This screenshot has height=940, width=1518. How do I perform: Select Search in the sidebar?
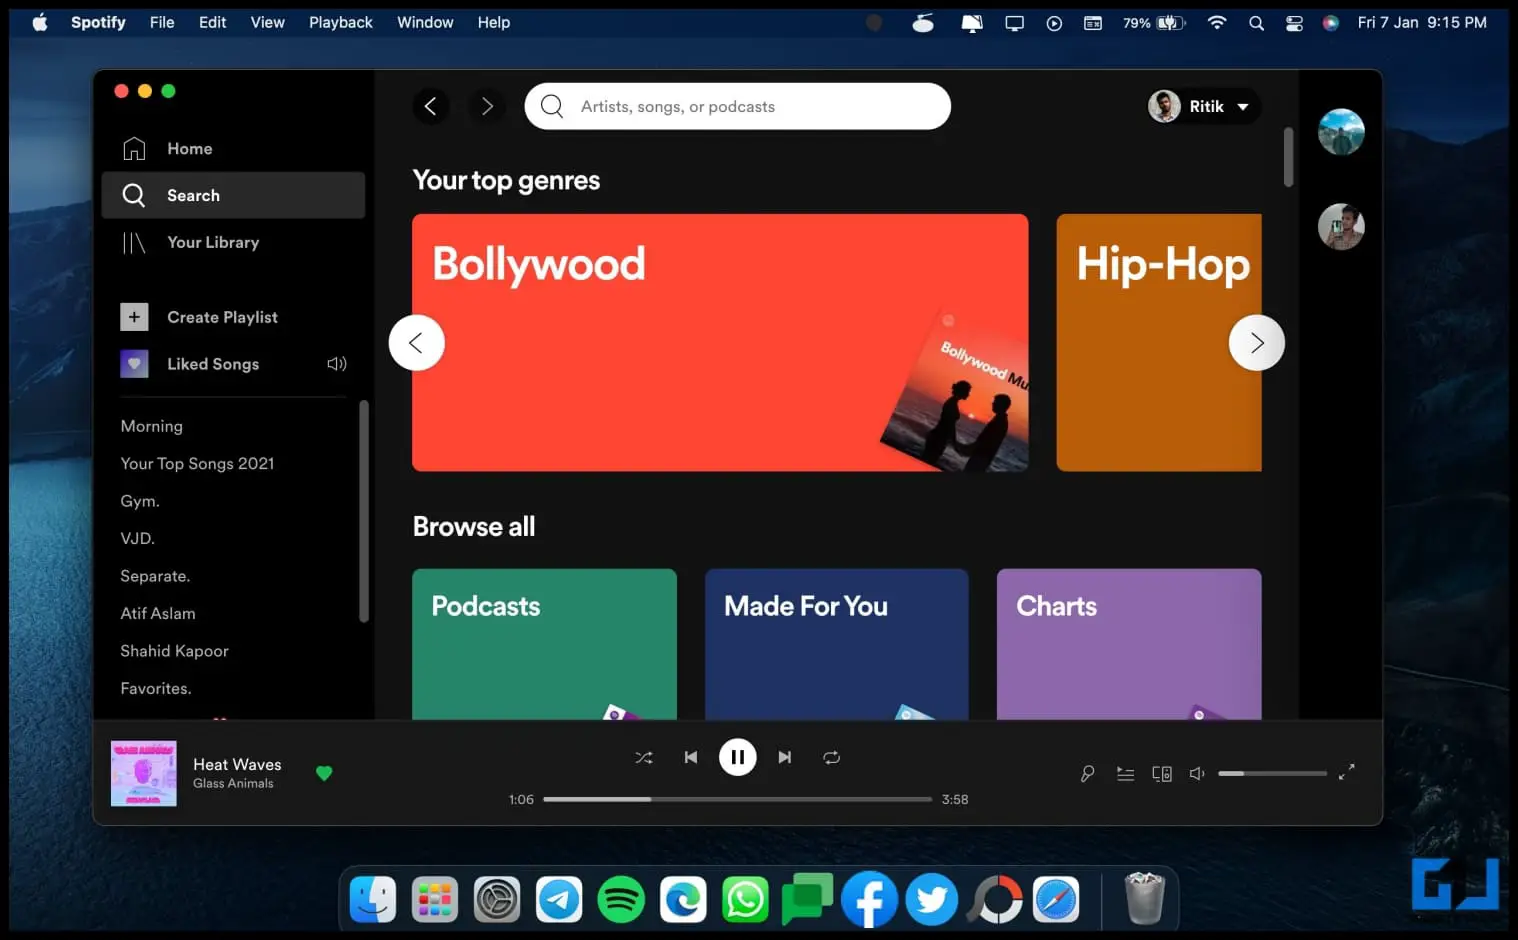click(x=233, y=195)
